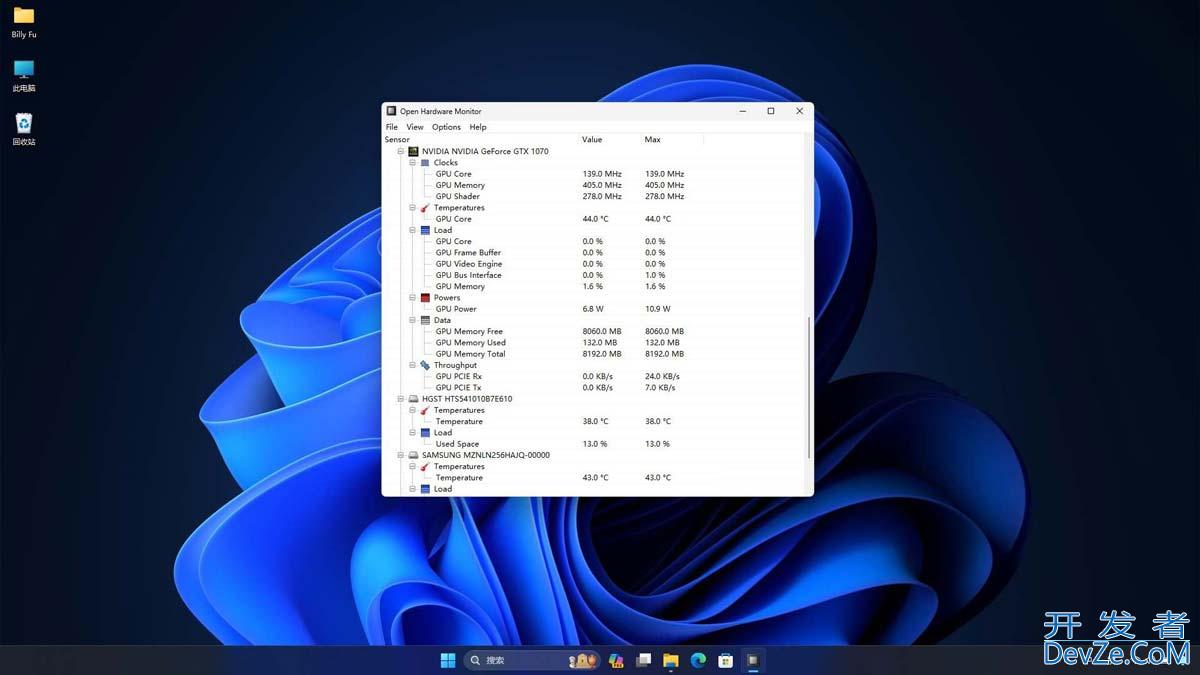Click the Load icon under NVIDIA GeForce GTX 1070
The height and width of the screenshot is (675, 1200).
click(425, 230)
